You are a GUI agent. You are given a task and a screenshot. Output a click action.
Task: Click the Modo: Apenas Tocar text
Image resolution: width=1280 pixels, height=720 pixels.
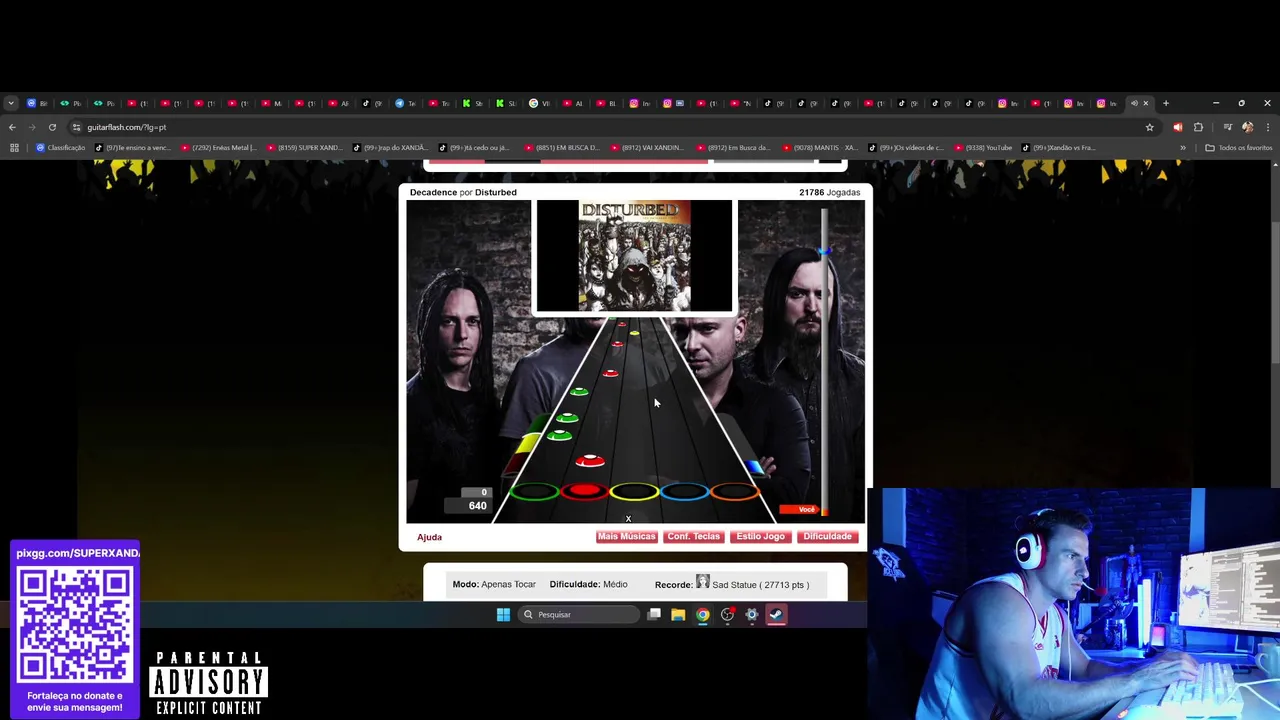[494, 584]
